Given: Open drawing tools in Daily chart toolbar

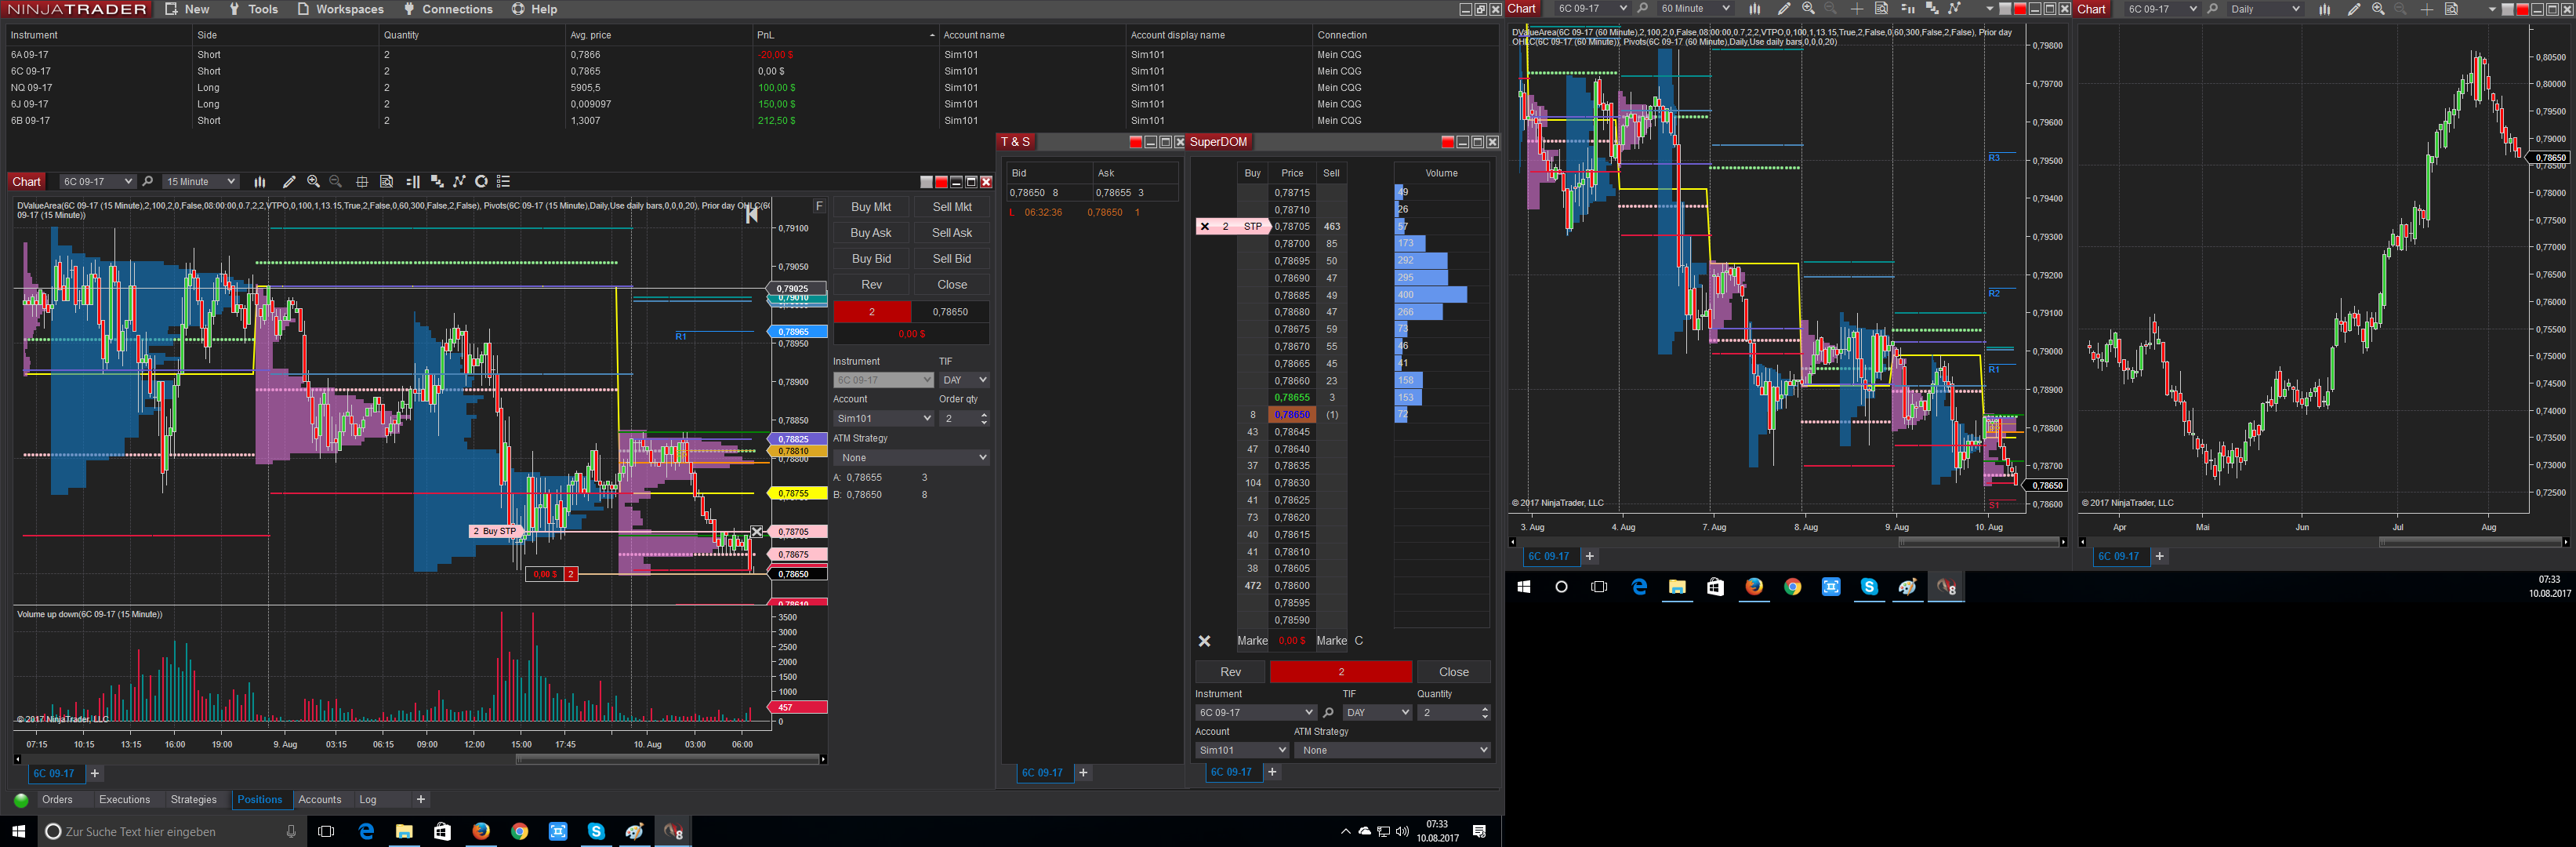Looking at the screenshot, I should tap(2354, 9).
